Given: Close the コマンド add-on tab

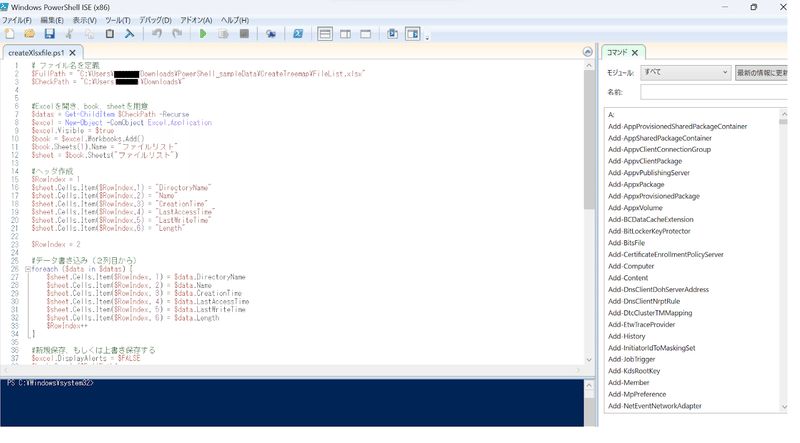Looking at the screenshot, I should tap(635, 53).
